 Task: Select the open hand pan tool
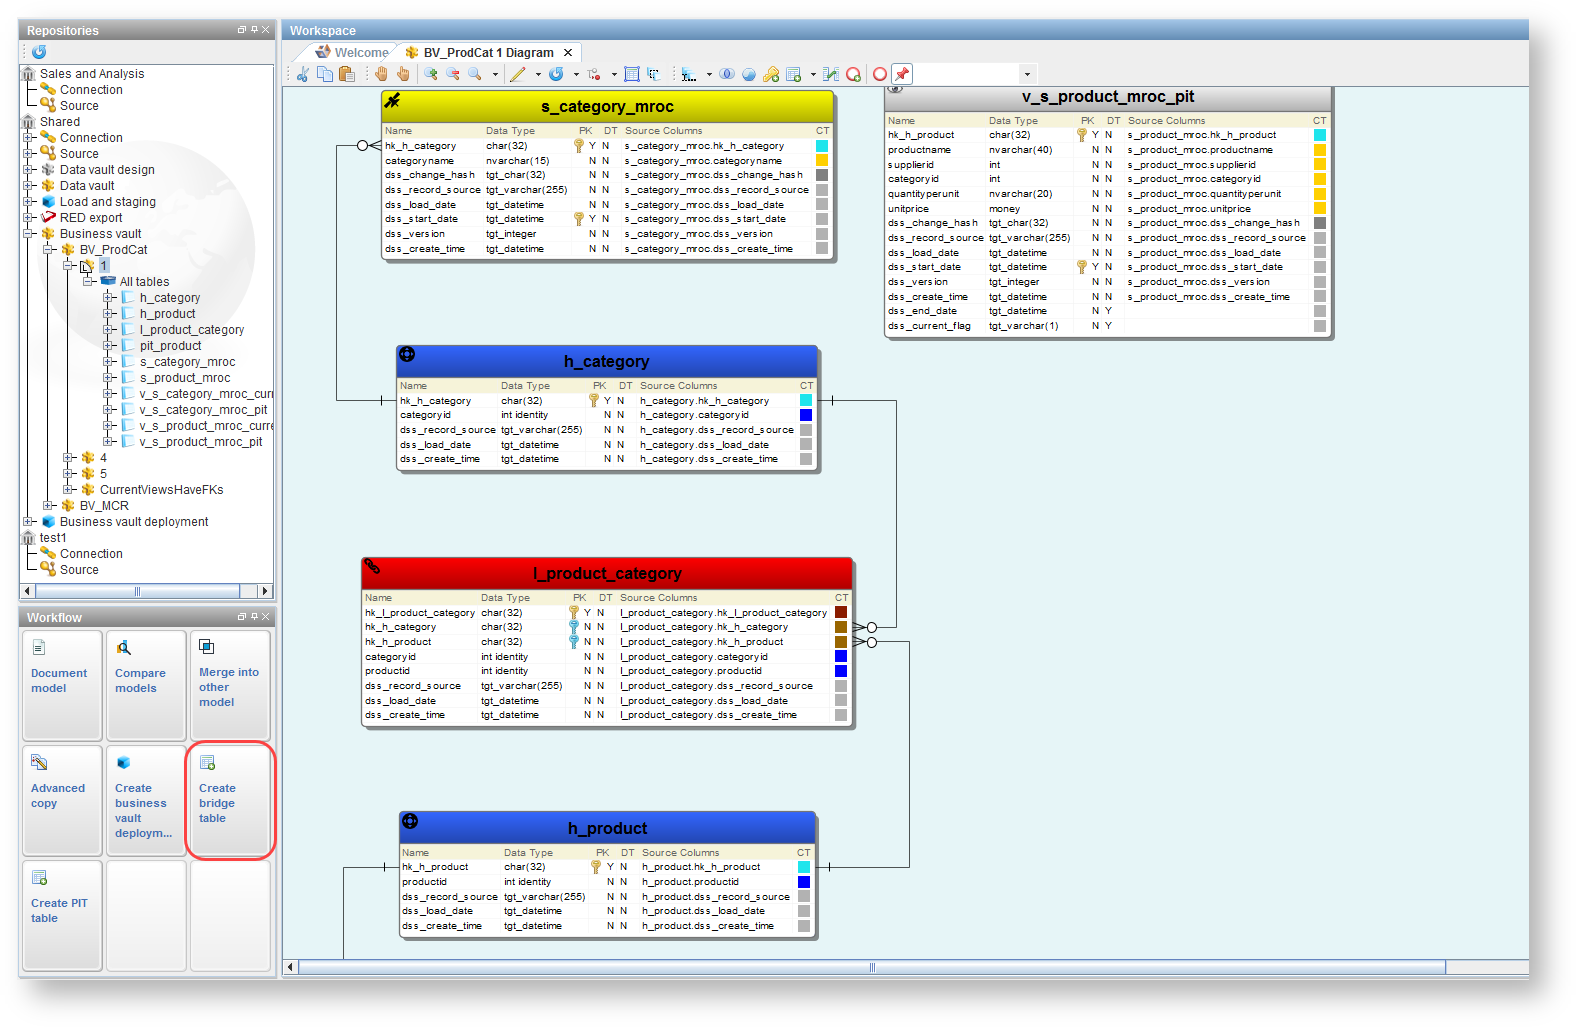(381, 74)
